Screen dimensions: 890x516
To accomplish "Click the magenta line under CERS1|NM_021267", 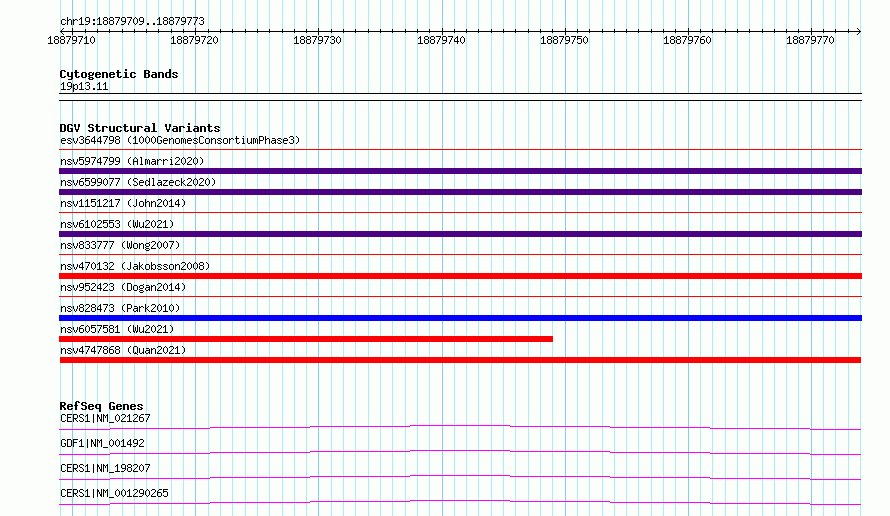I will point(460,427).
